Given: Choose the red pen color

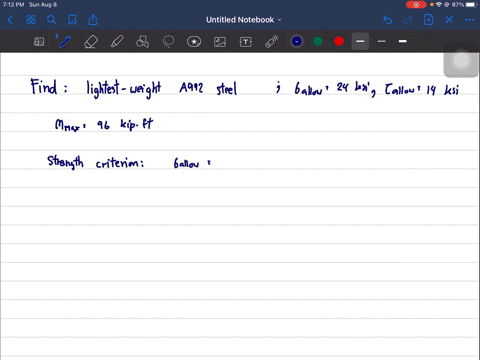Looking at the screenshot, I should point(339,41).
